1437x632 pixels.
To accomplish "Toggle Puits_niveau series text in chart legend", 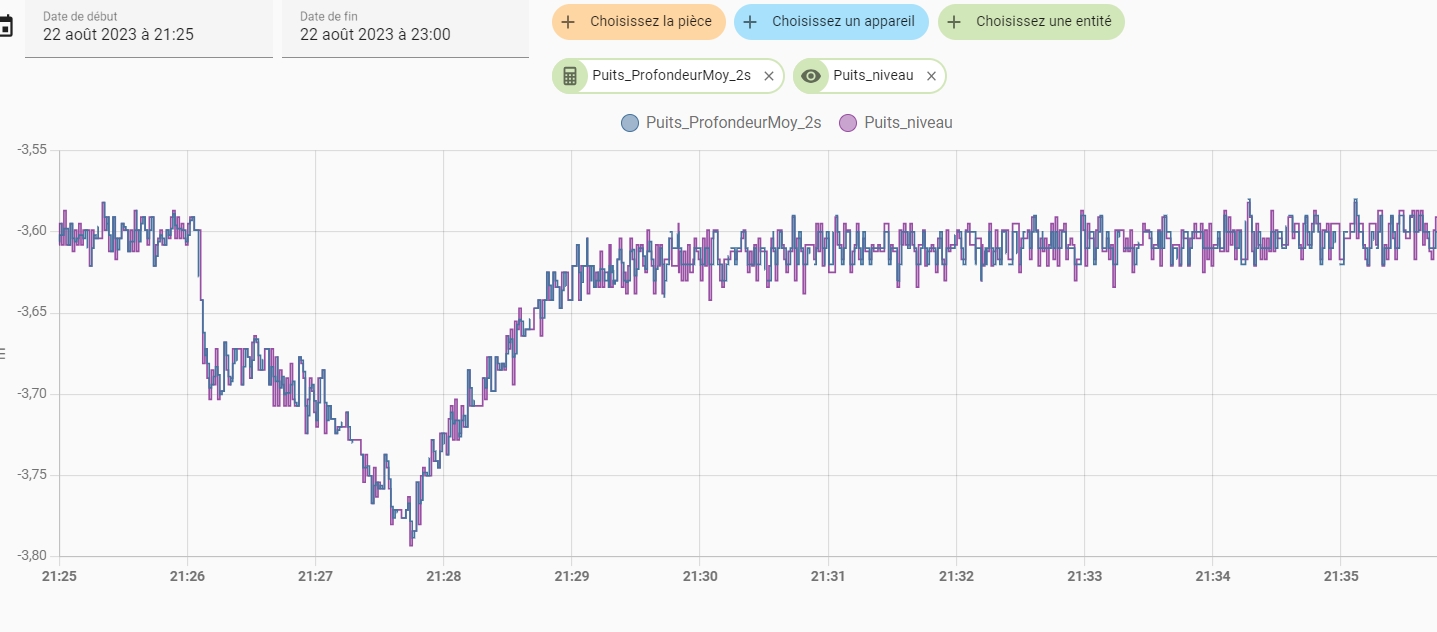I will [x=908, y=123].
